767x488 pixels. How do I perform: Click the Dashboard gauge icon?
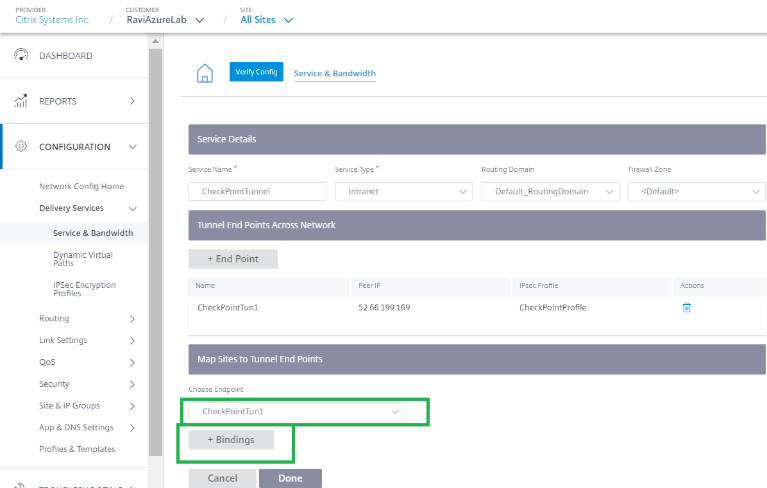[21, 55]
